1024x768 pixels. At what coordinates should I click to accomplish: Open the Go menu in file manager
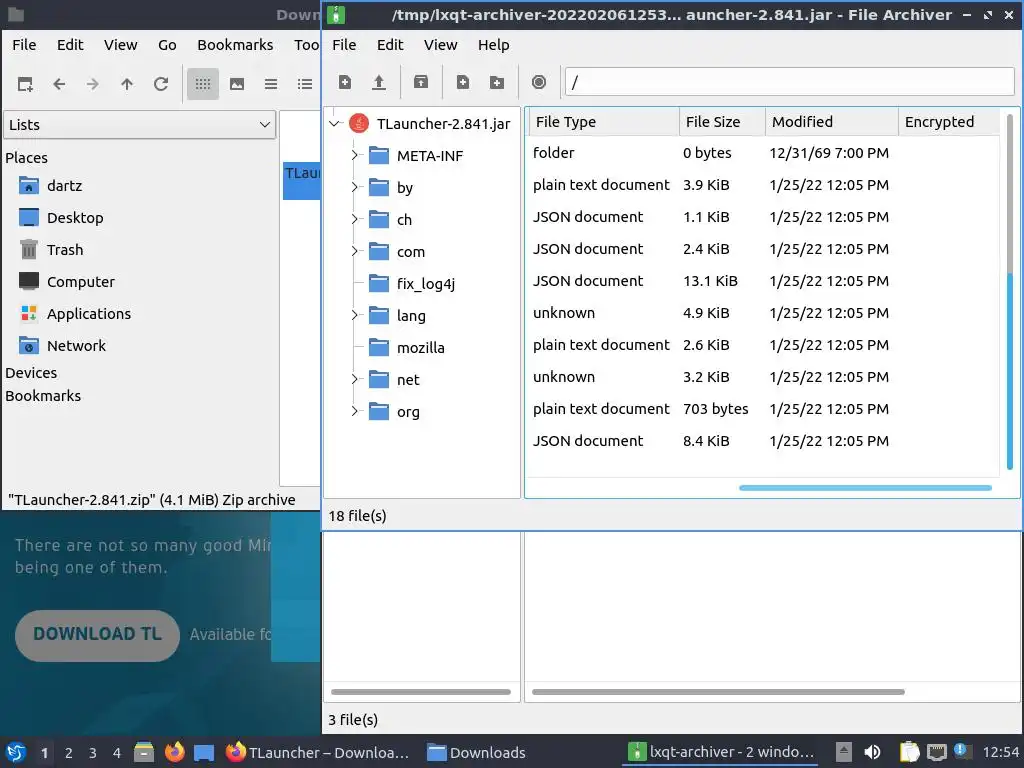(167, 45)
